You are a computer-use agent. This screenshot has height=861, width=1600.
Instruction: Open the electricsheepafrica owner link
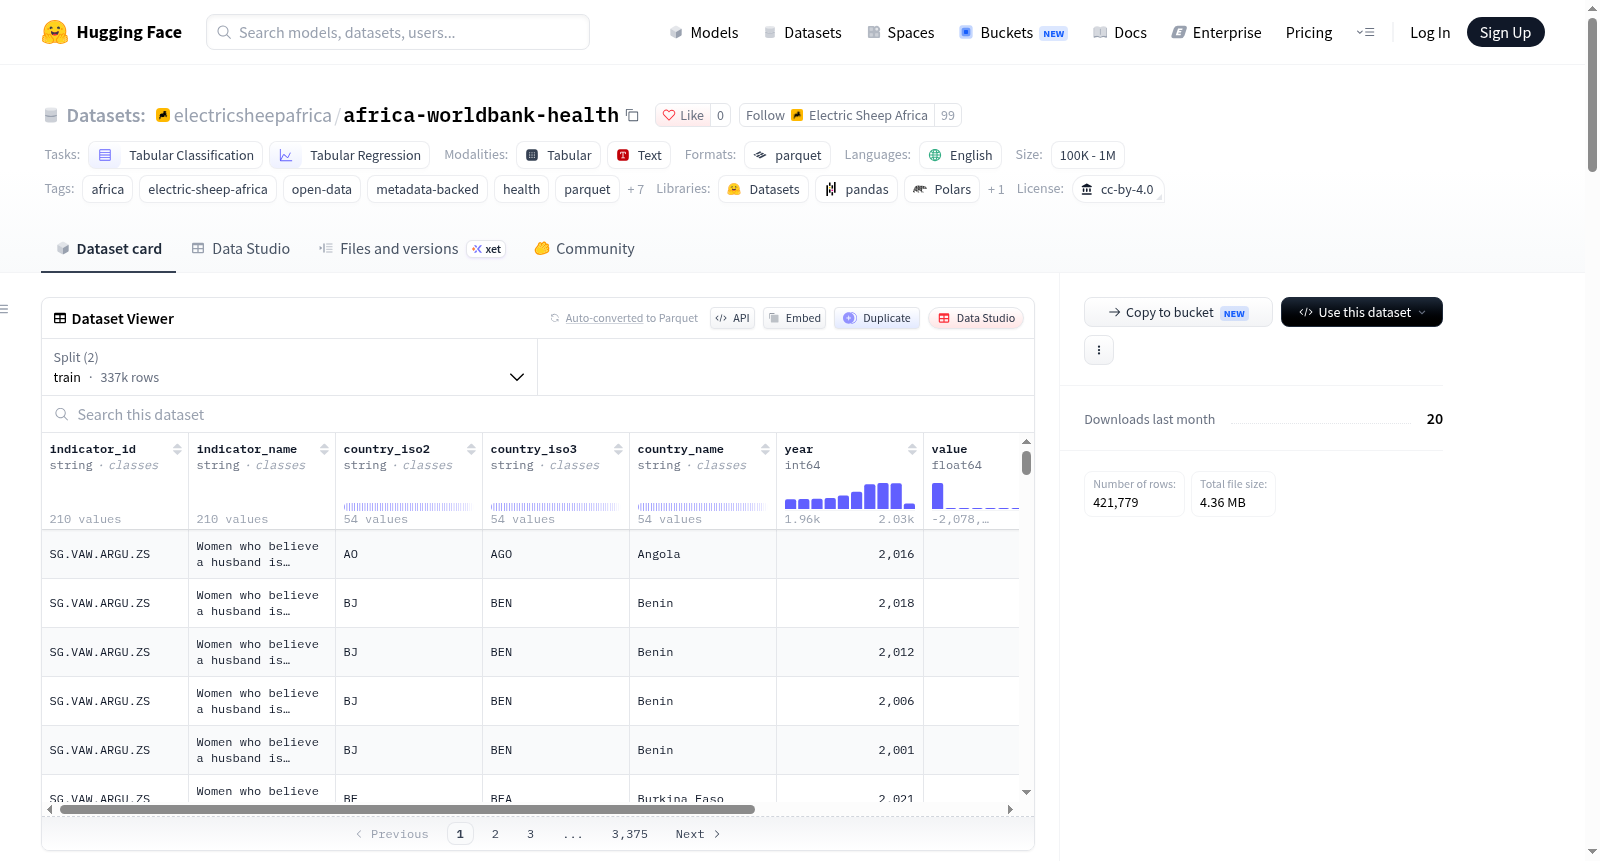(253, 115)
